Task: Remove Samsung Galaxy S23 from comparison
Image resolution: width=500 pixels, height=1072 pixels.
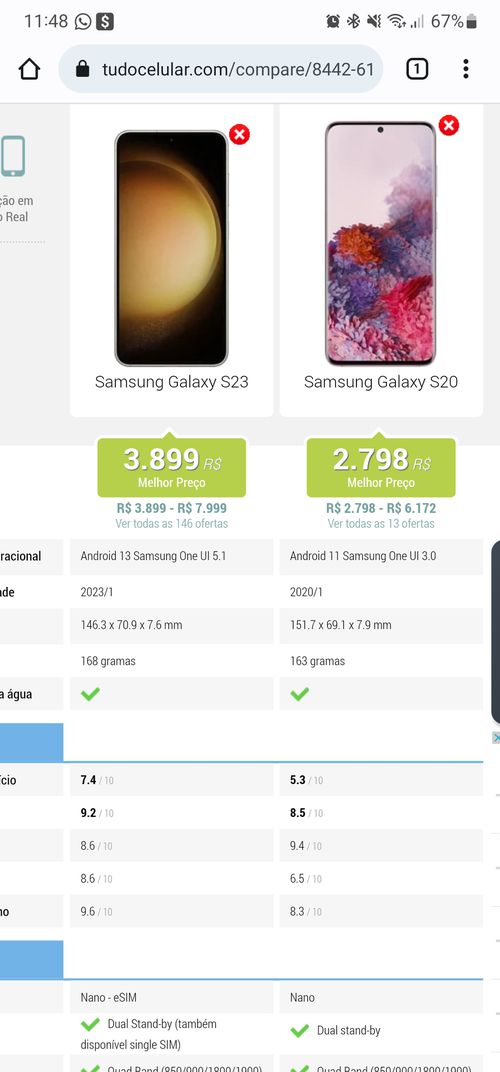Action: point(239,135)
